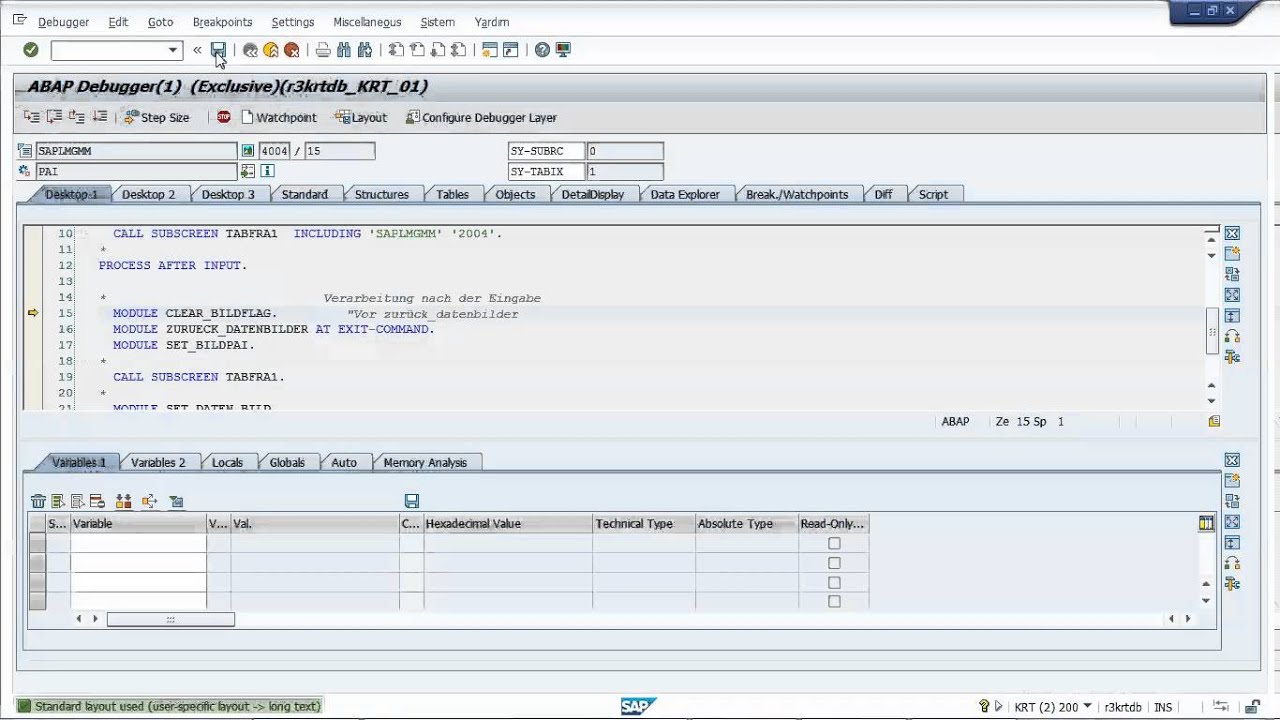Click the Last Page icon
The height and width of the screenshot is (720, 1280).
pos(459,50)
